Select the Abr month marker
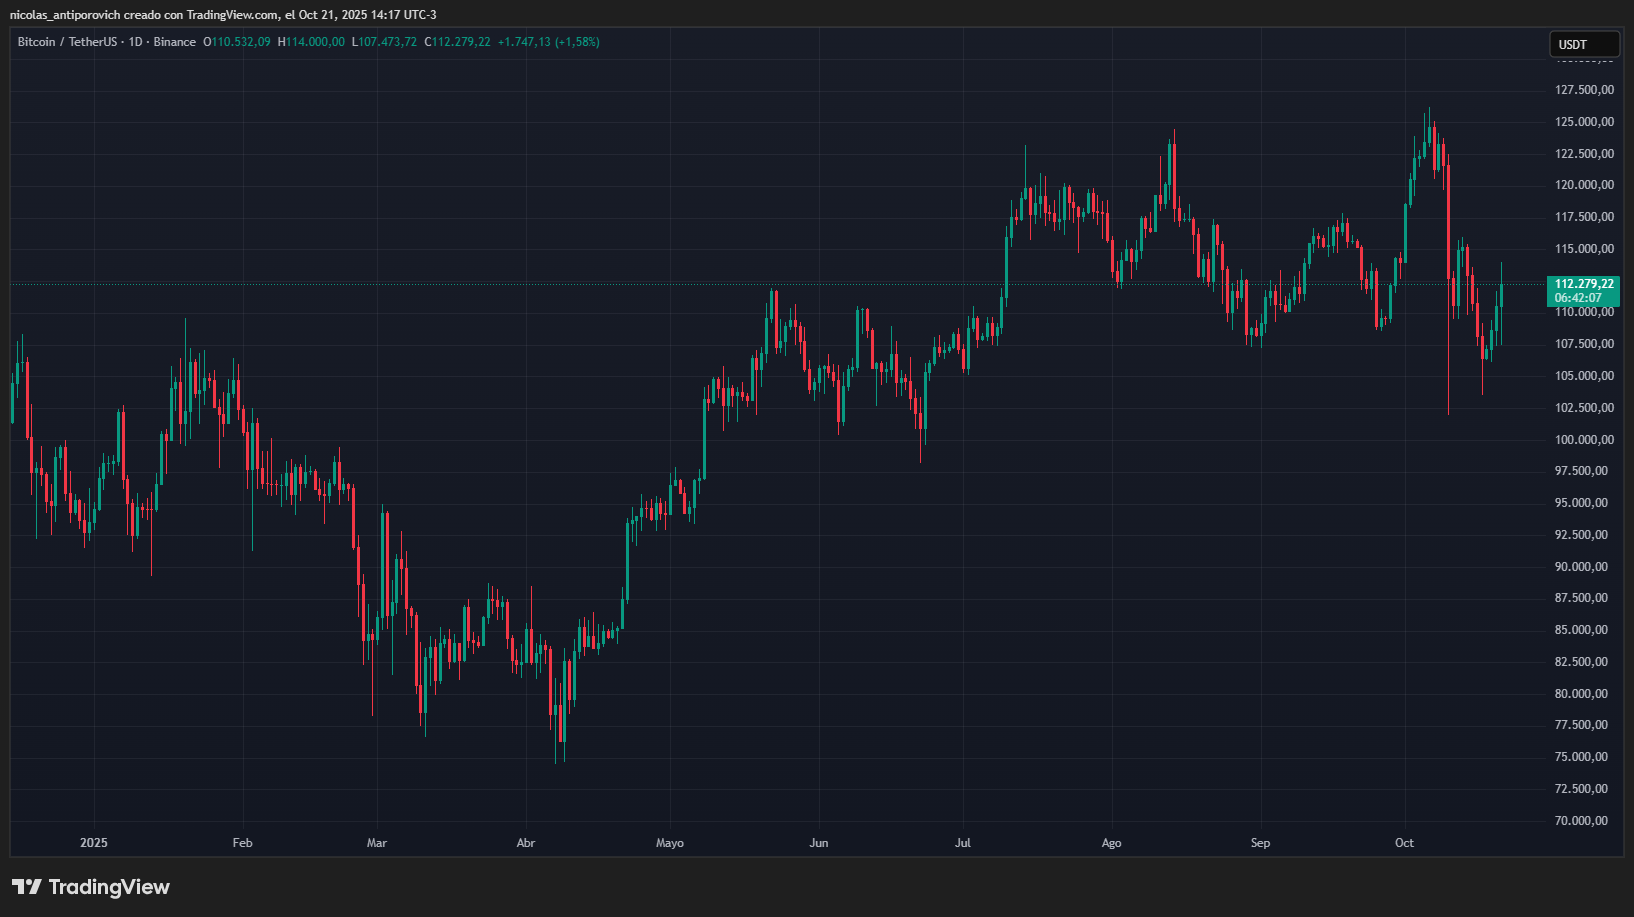Viewport: 1634px width, 917px height. [526, 843]
